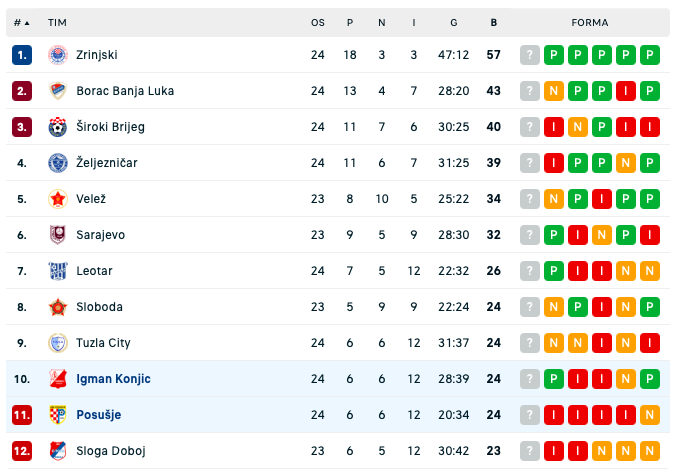Click the Igman Konjic team logo

[x=58, y=379]
